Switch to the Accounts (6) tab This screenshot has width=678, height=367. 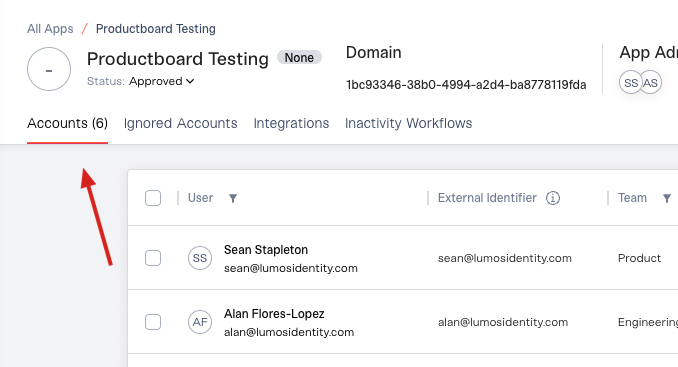pos(67,124)
